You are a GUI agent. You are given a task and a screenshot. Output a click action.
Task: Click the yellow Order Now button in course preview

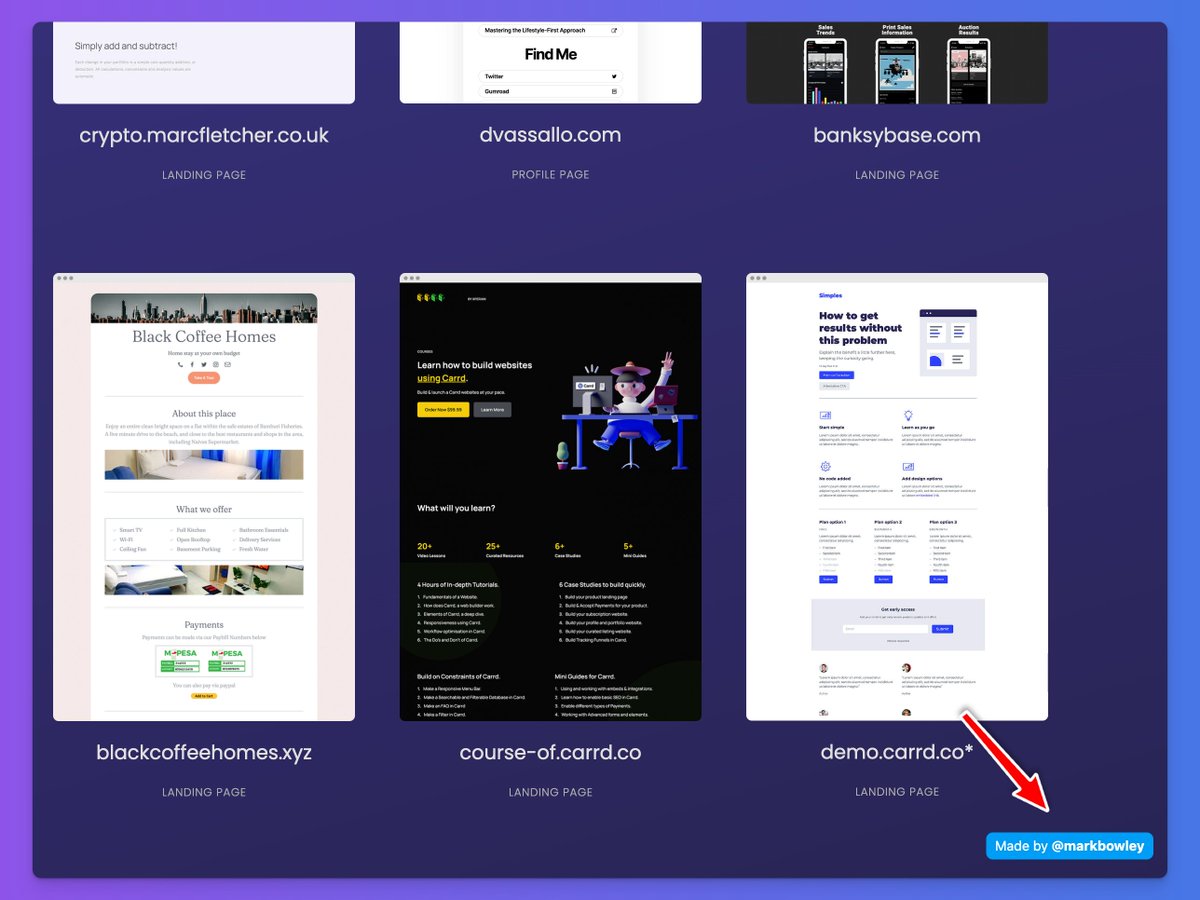443,410
